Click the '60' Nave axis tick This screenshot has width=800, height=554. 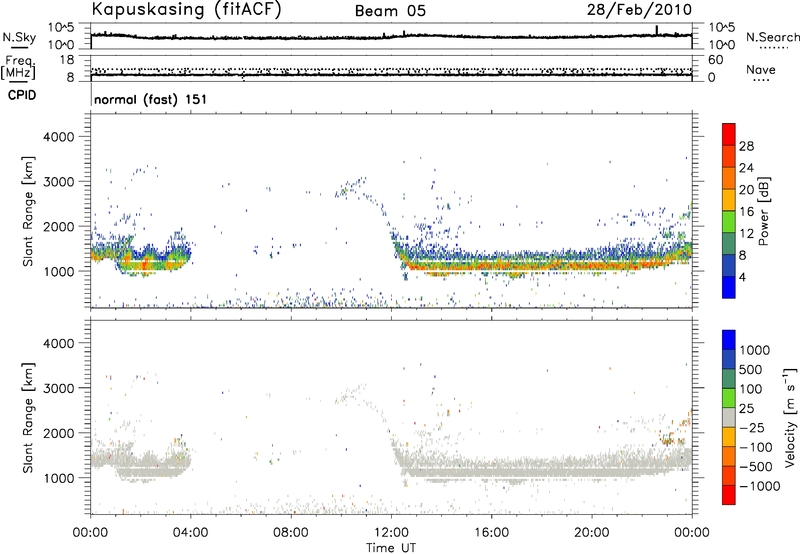point(716,60)
